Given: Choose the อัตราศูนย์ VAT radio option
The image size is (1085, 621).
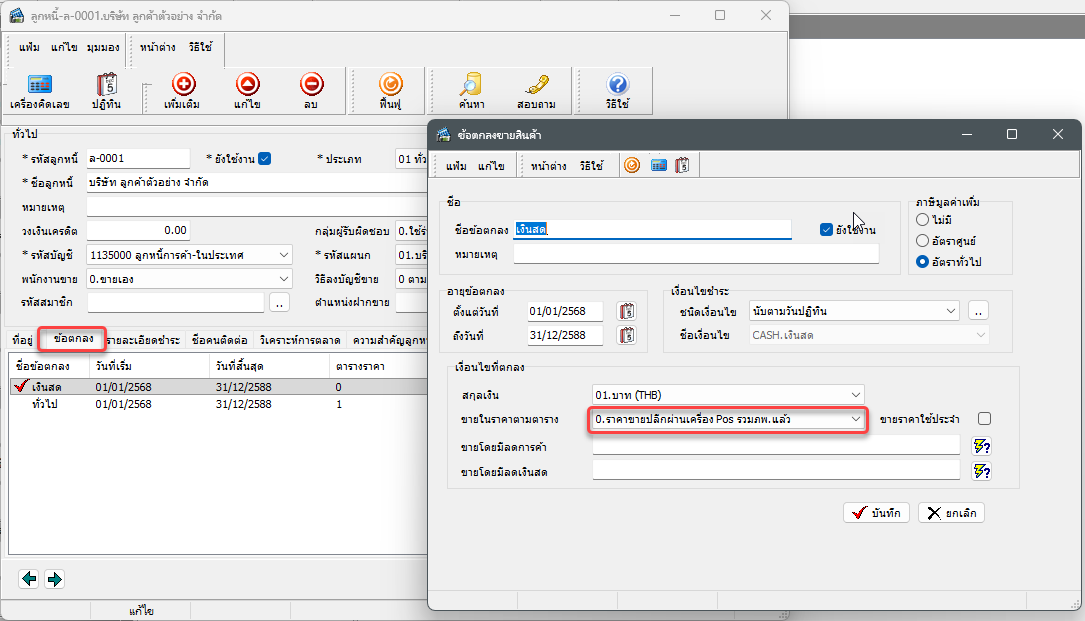Looking at the screenshot, I should pyautogui.click(x=922, y=240).
